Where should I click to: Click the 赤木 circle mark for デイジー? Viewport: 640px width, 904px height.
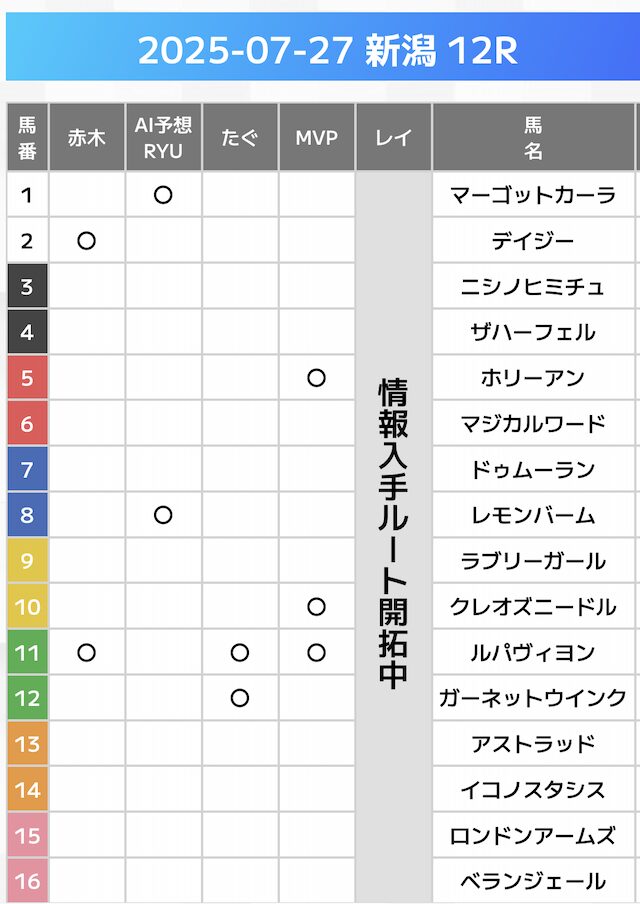[x=87, y=241]
